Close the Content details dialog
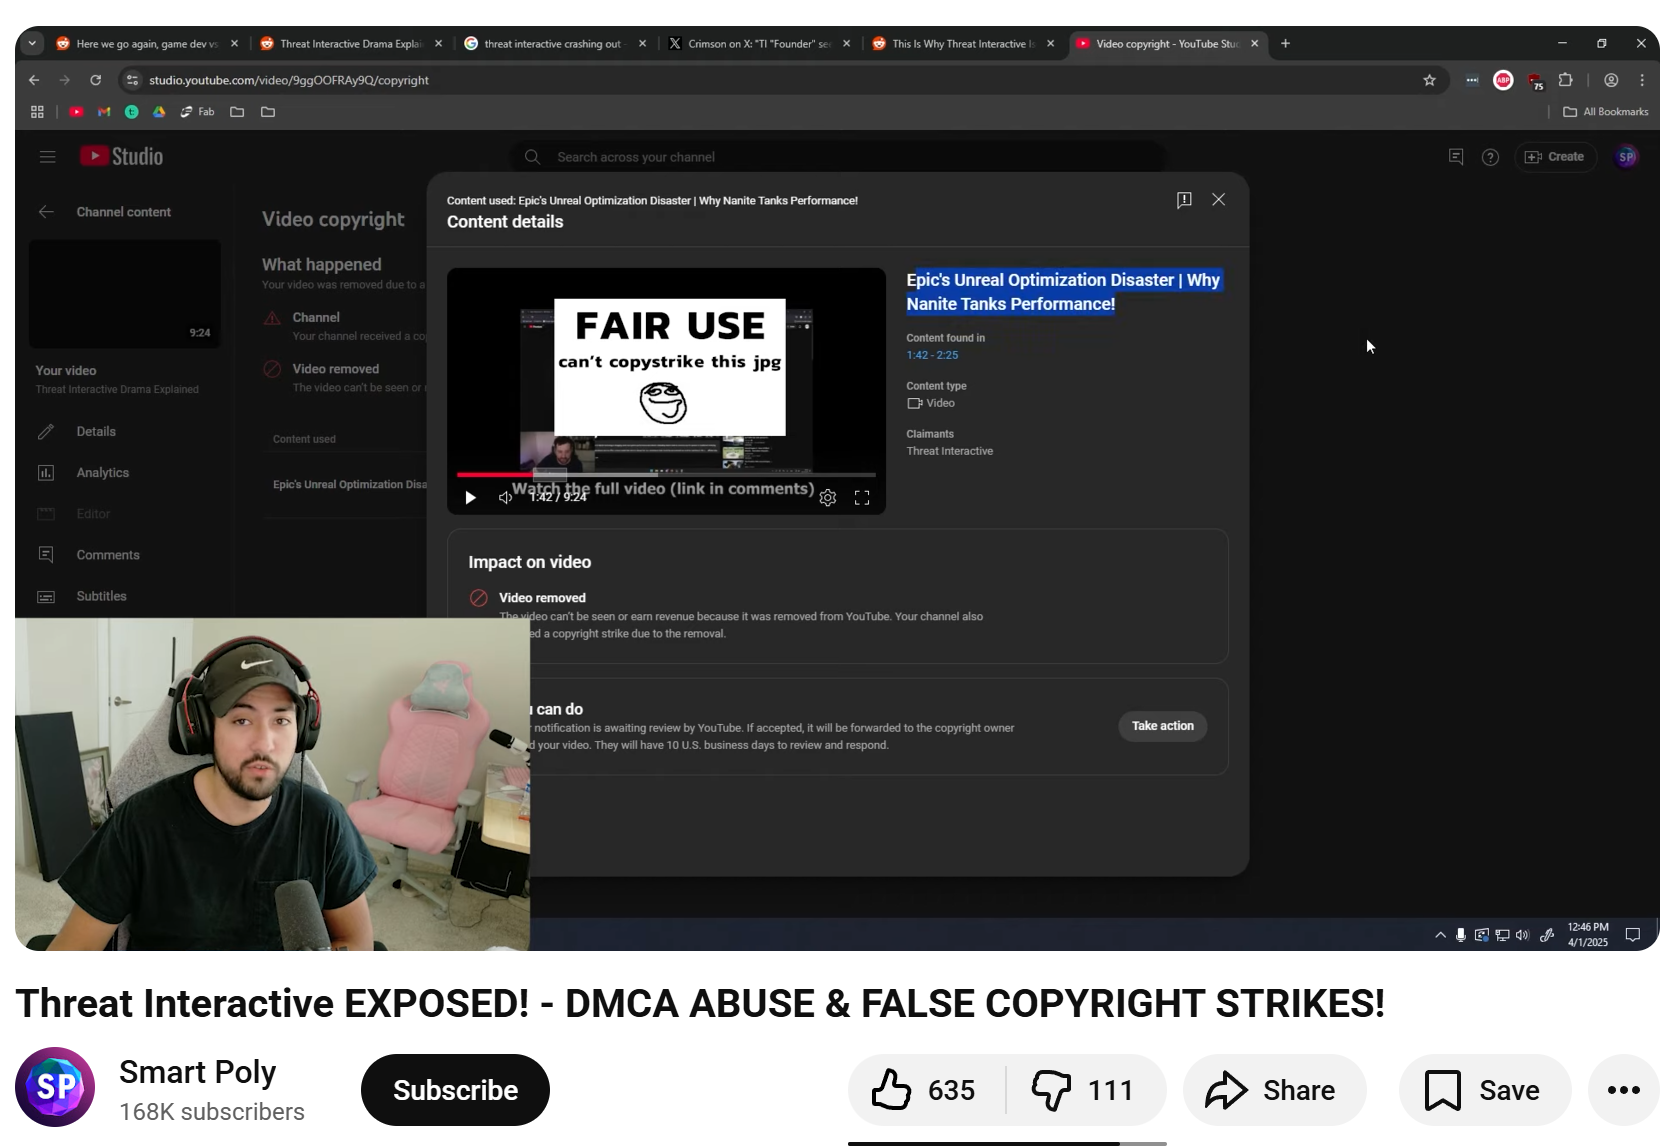This screenshot has width=1668, height=1148. click(1218, 200)
